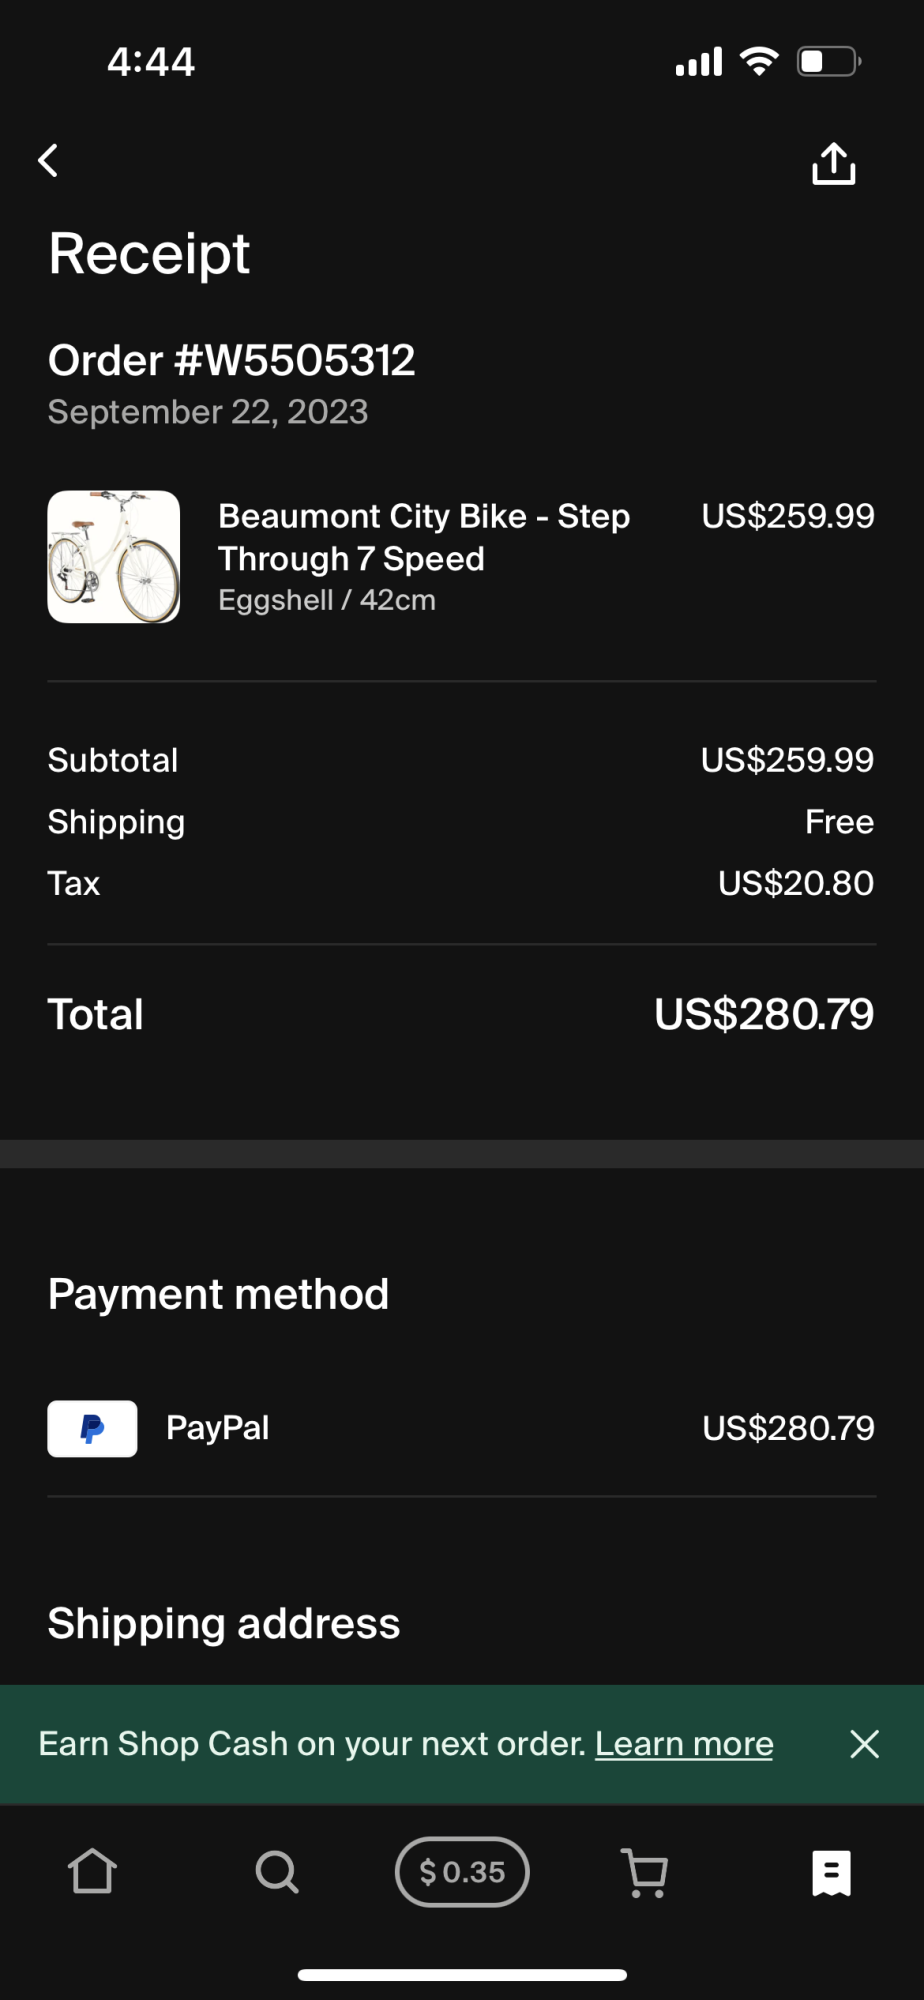Tap the $0.35 Shop Cash balance

pyautogui.click(x=462, y=1871)
